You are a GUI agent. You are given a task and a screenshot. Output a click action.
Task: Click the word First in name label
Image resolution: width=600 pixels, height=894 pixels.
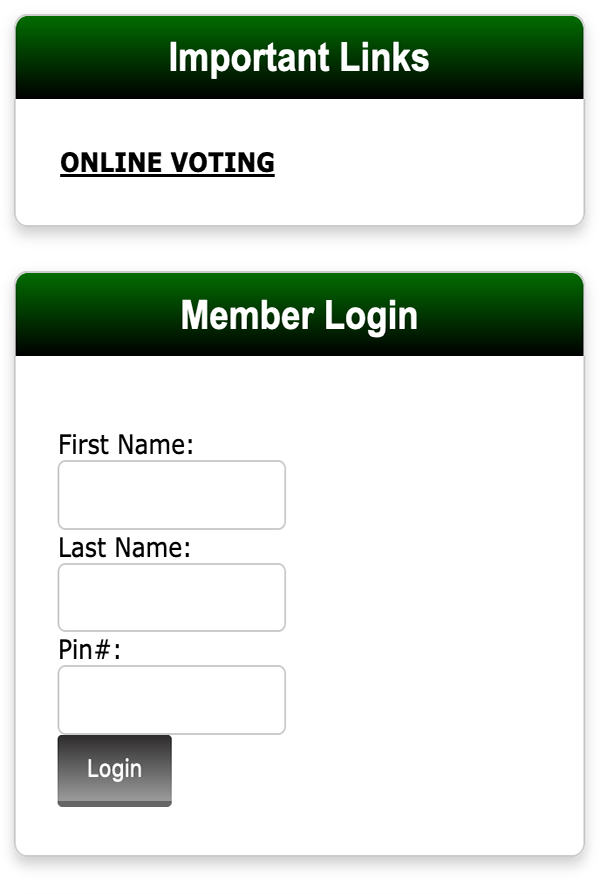click(x=83, y=444)
